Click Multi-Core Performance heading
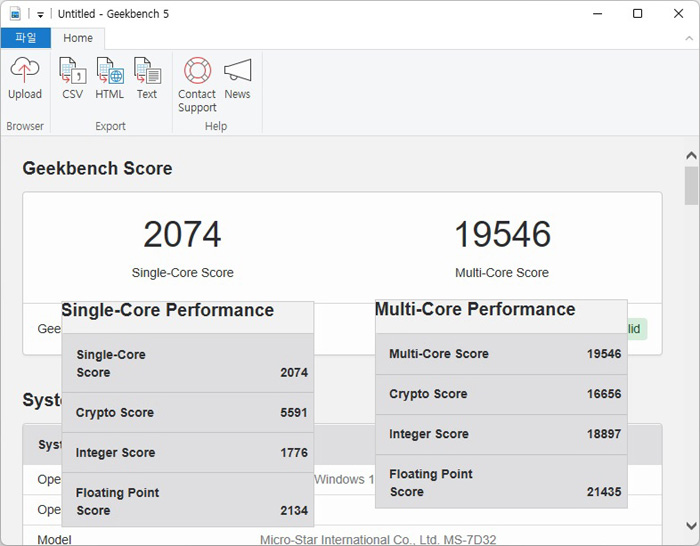The width and height of the screenshot is (700, 546). [475, 309]
